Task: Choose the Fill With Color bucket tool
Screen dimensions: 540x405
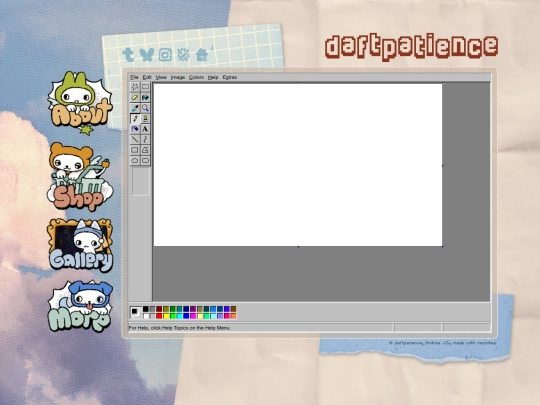Action: point(145,97)
